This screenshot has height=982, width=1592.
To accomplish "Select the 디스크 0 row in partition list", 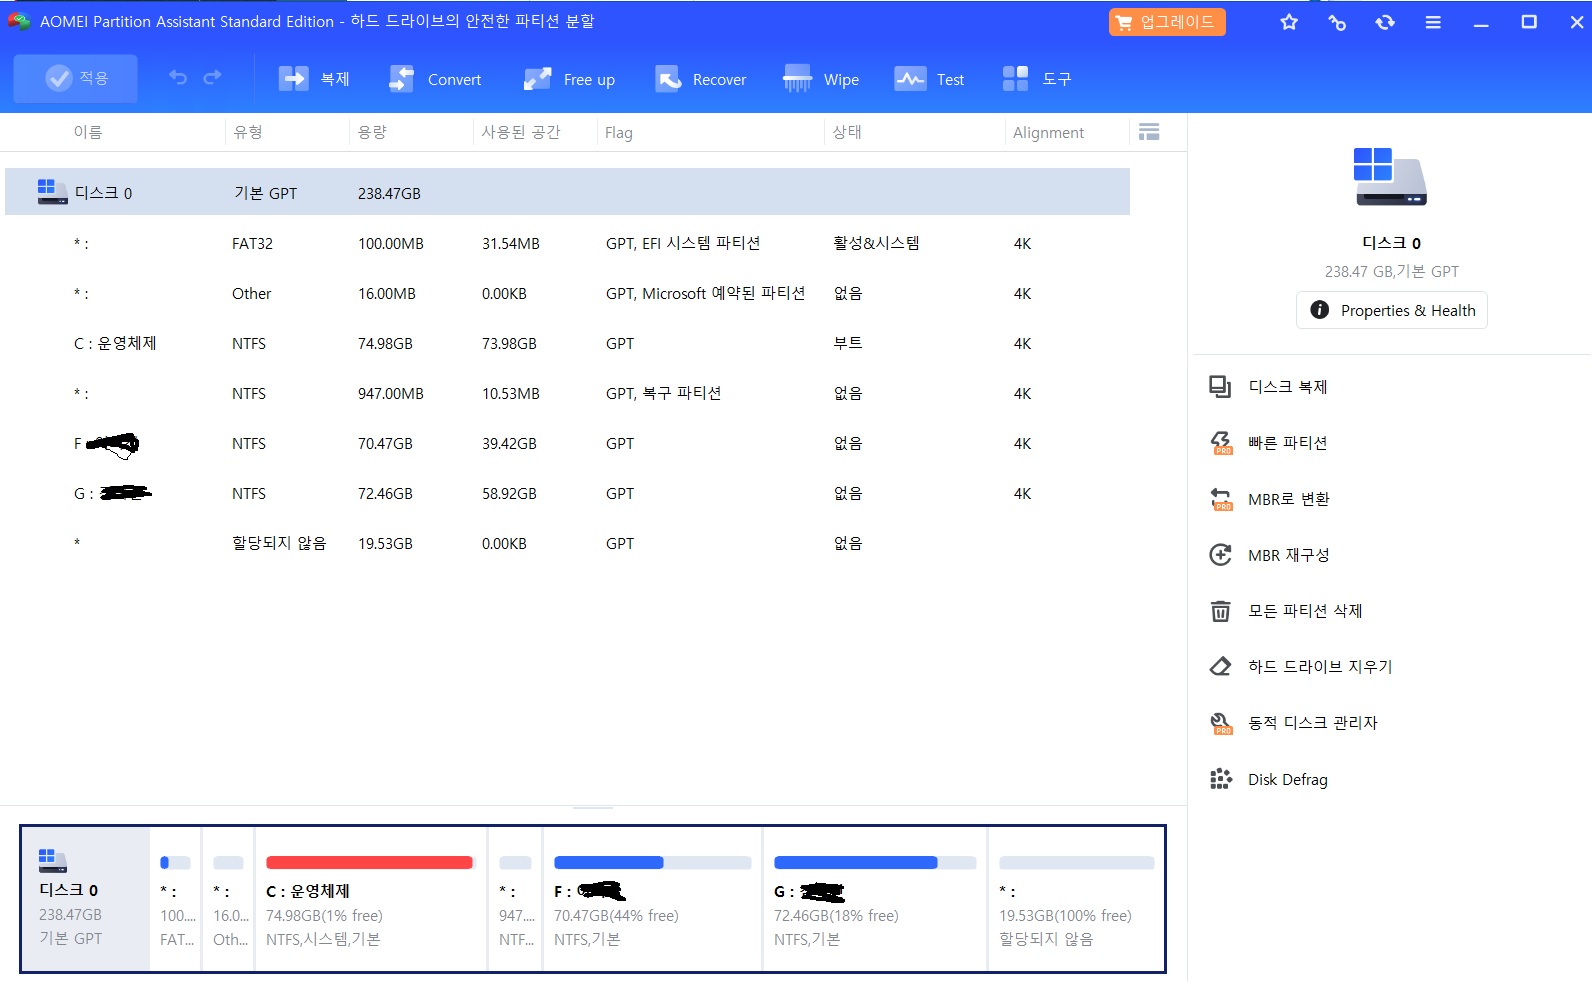I will [x=567, y=192].
